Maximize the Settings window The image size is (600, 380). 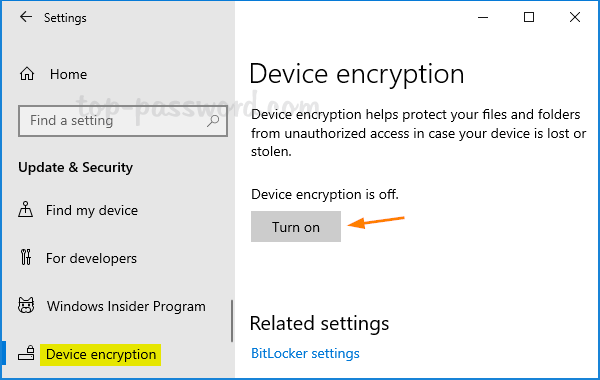pyautogui.click(x=529, y=17)
